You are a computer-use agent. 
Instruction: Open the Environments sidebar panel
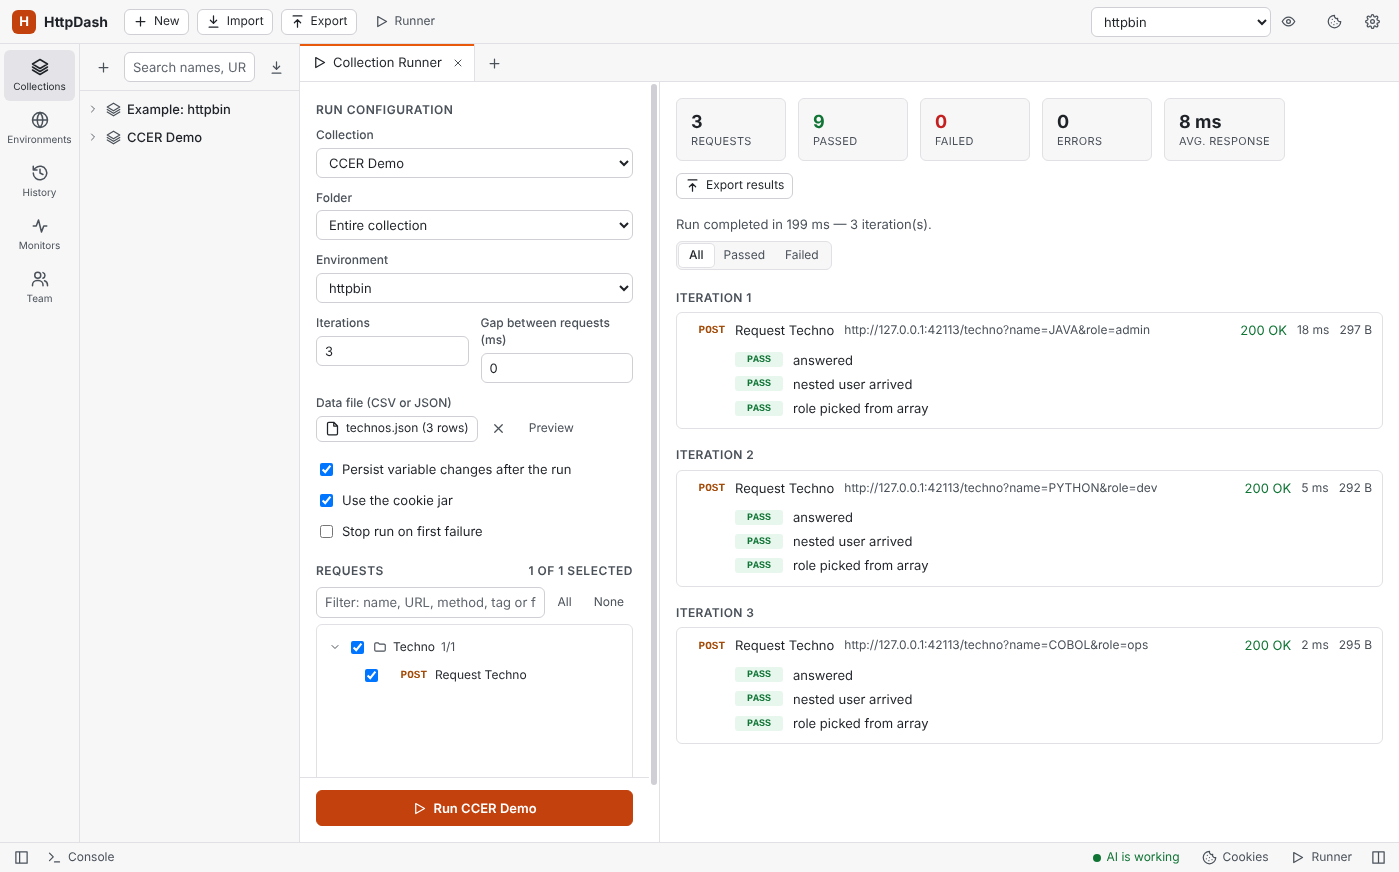click(40, 128)
